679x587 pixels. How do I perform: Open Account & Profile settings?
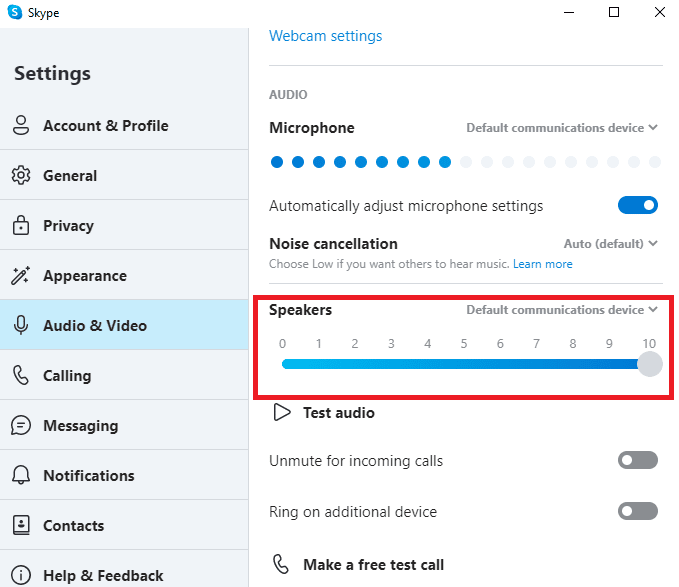pyautogui.click(x=124, y=126)
